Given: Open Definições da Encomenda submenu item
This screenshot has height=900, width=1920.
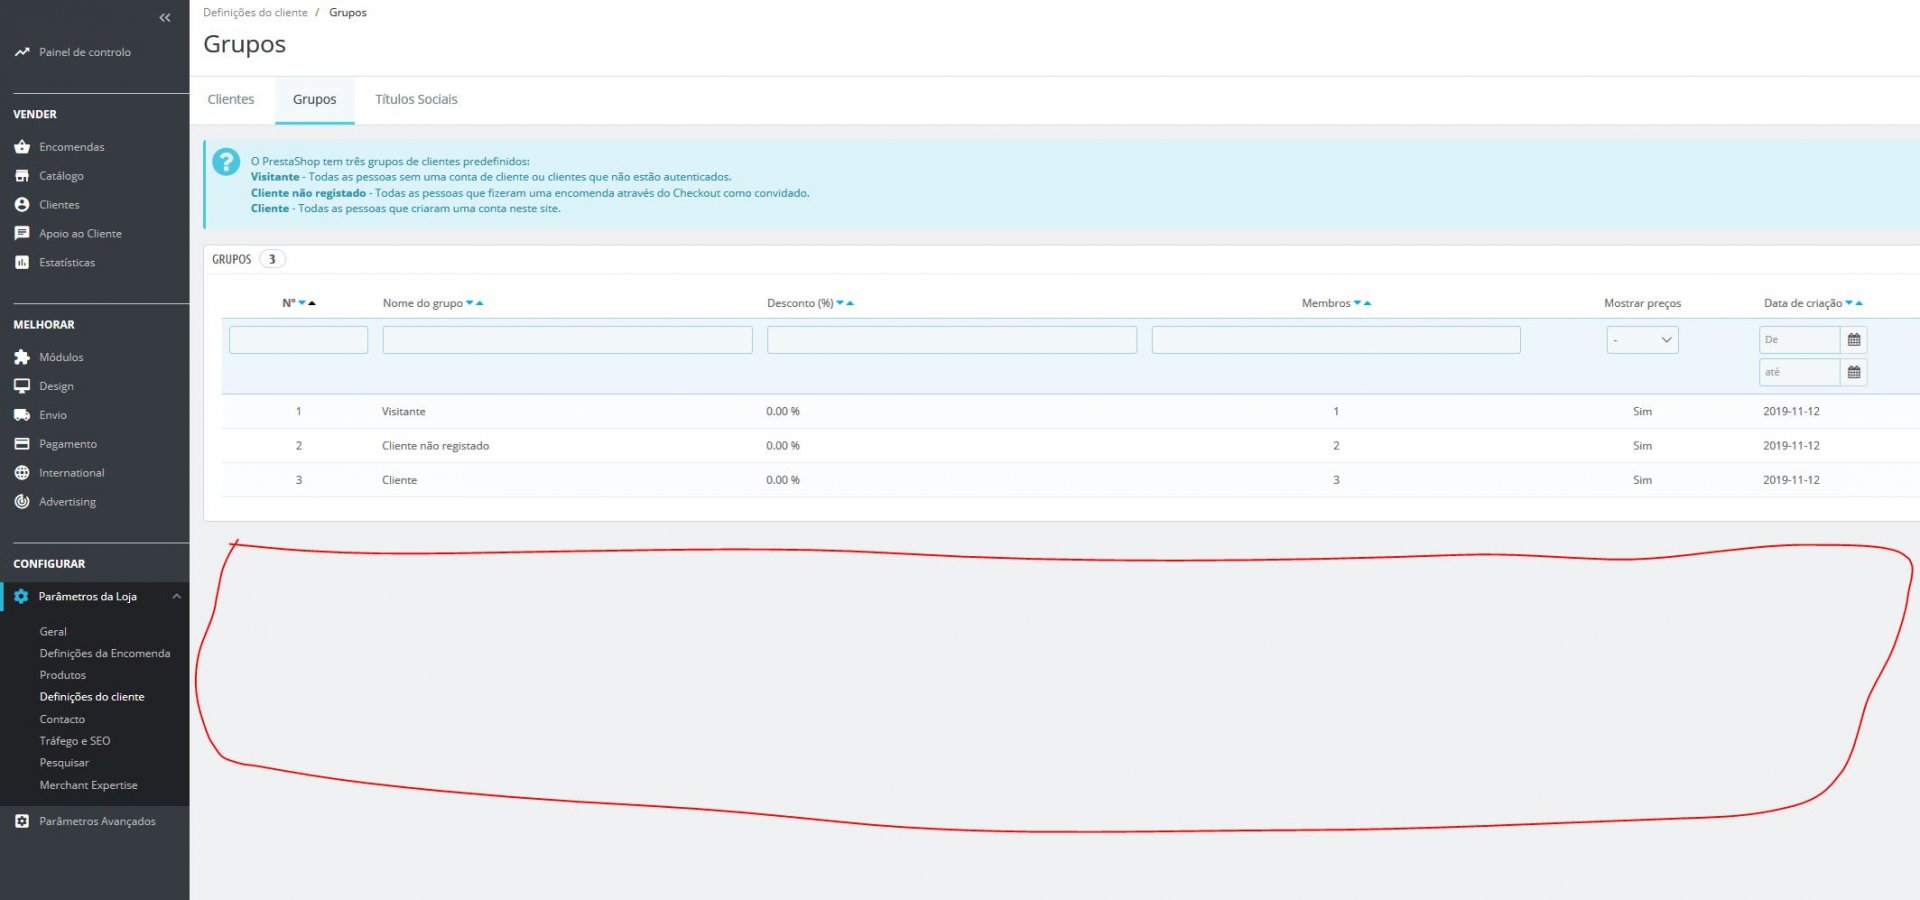Looking at the screenshot, I should click(105, 654).
